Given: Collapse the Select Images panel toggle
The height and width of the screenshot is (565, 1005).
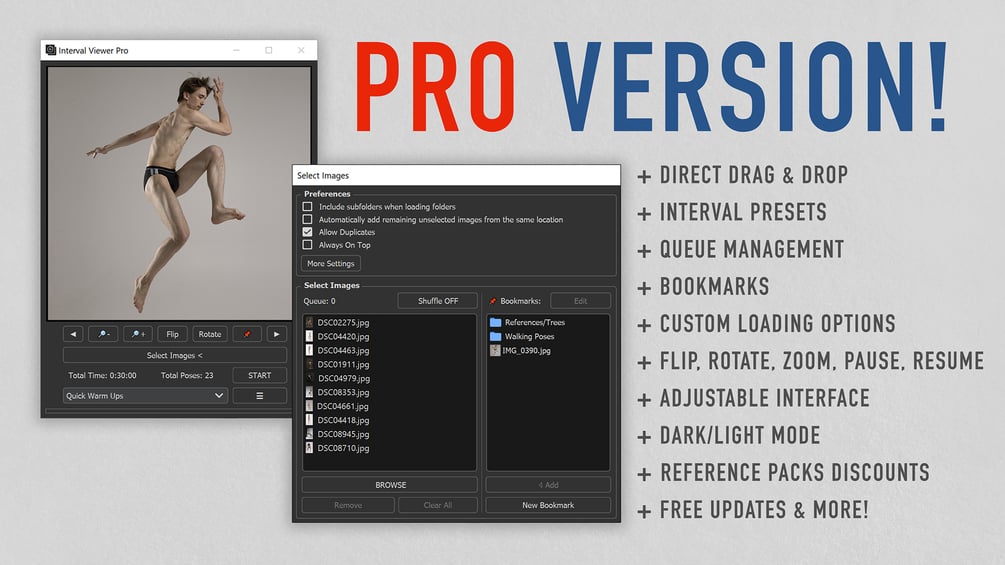Looking at the screenshot, I should pos(174,355).
